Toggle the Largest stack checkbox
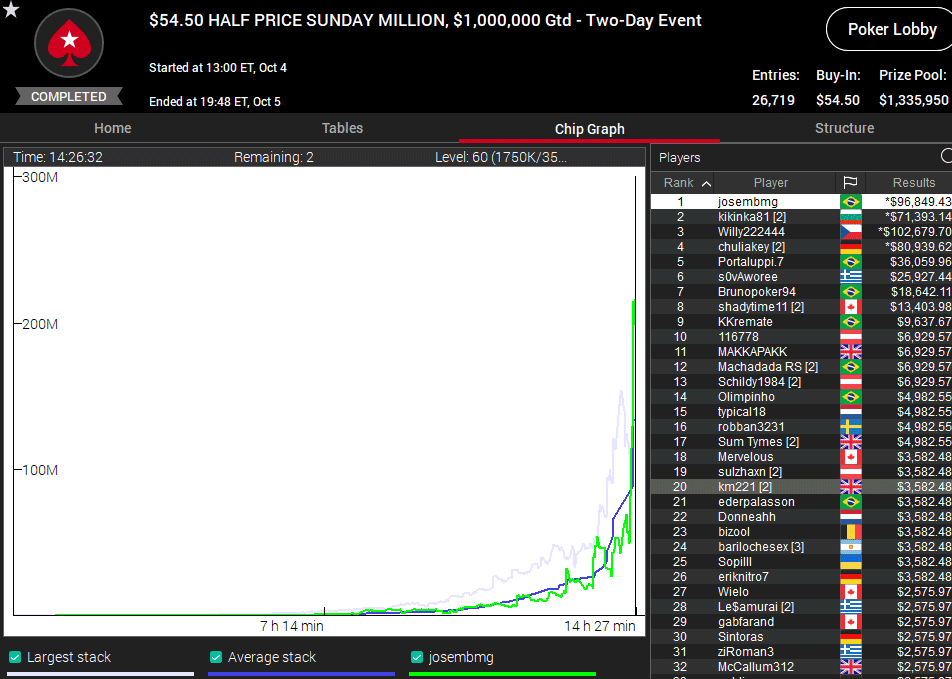This screenshot has width=952, height=679. pyautogui.click(x=15, y=657)
